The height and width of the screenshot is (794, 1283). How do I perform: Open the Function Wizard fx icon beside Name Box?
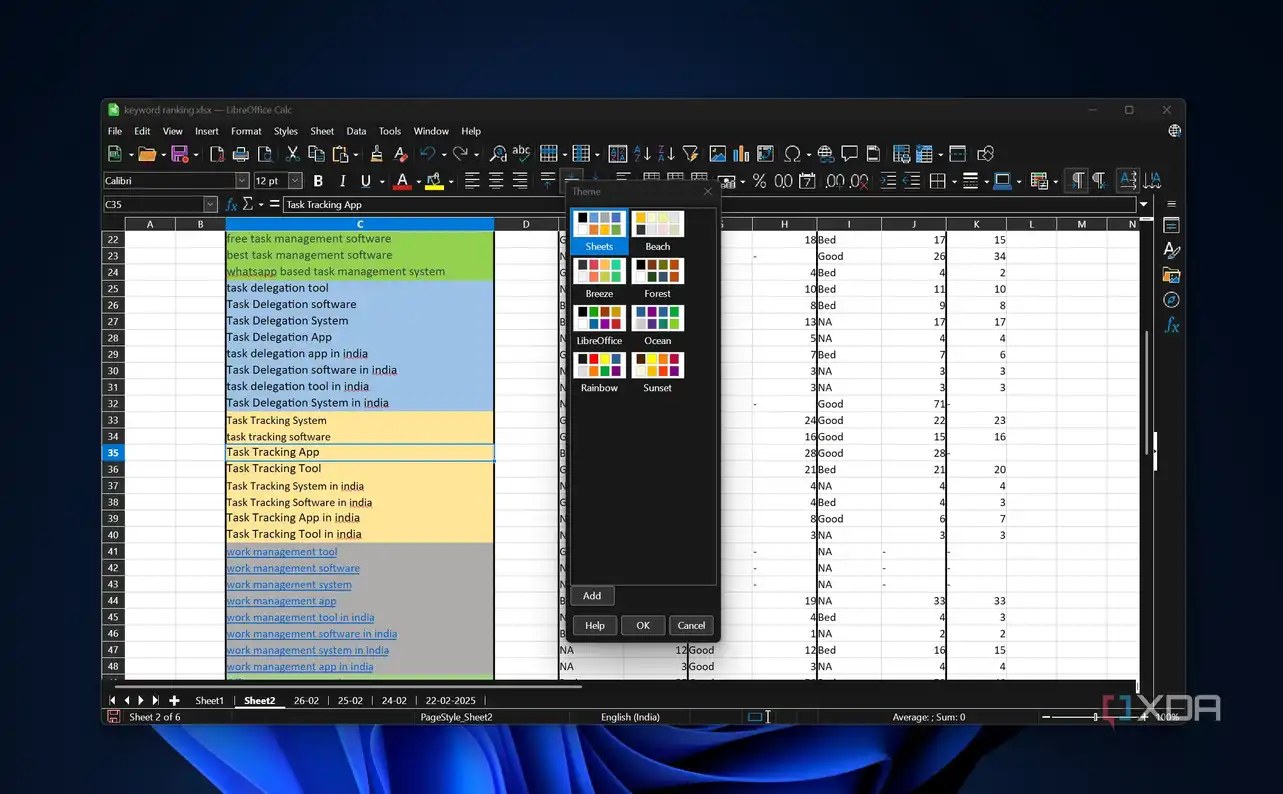(231, 204)
